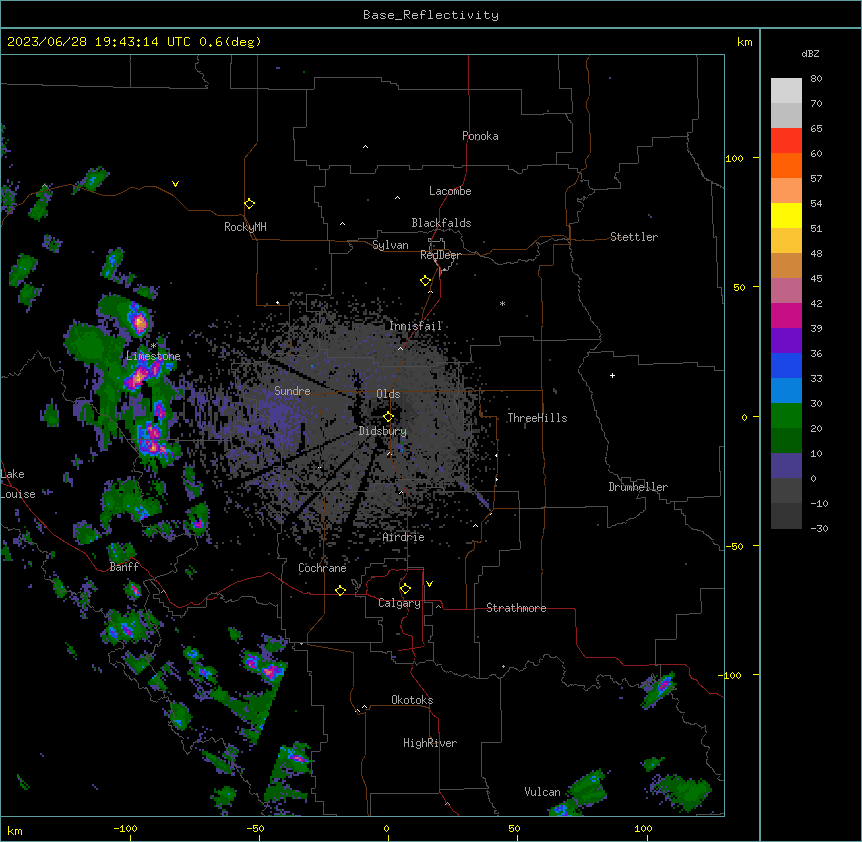Click the Drumheller label
The image size is (862, 842).
pyautogui.click(x=638, y=487)
